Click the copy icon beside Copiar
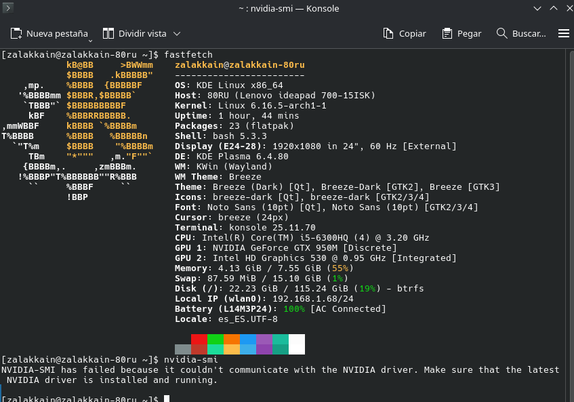 [x=388, y=33]
